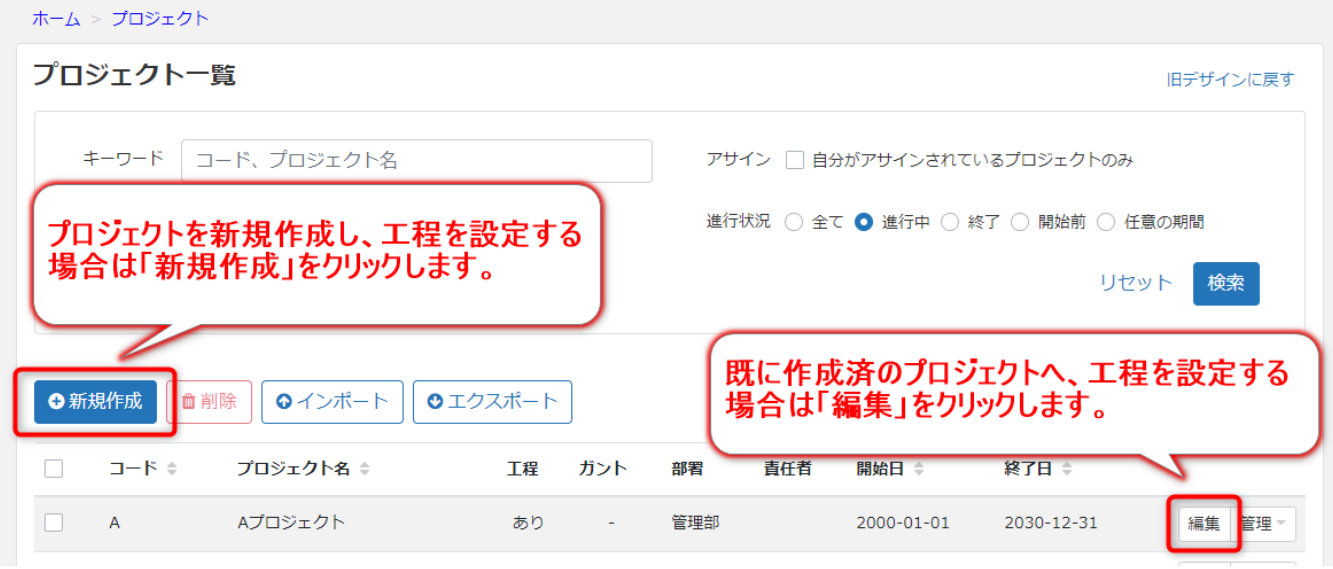Sort by プロジェクト名 column arrows
Viewport: 1333px width, 569px height.
(x=365, y=468)
